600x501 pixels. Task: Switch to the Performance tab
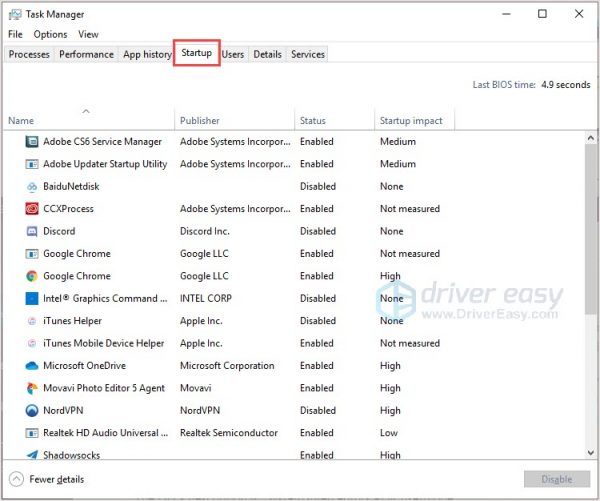pos(86,54)
